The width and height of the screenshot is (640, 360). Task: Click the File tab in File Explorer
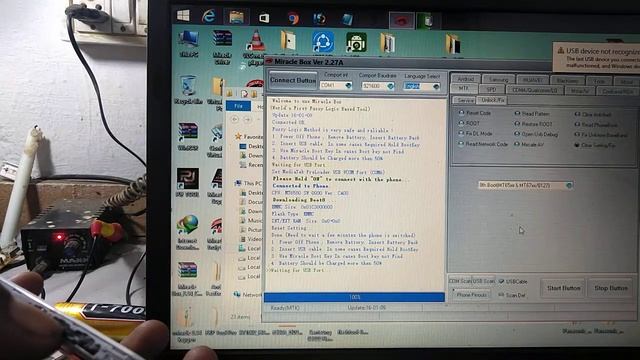pos(239,106)
